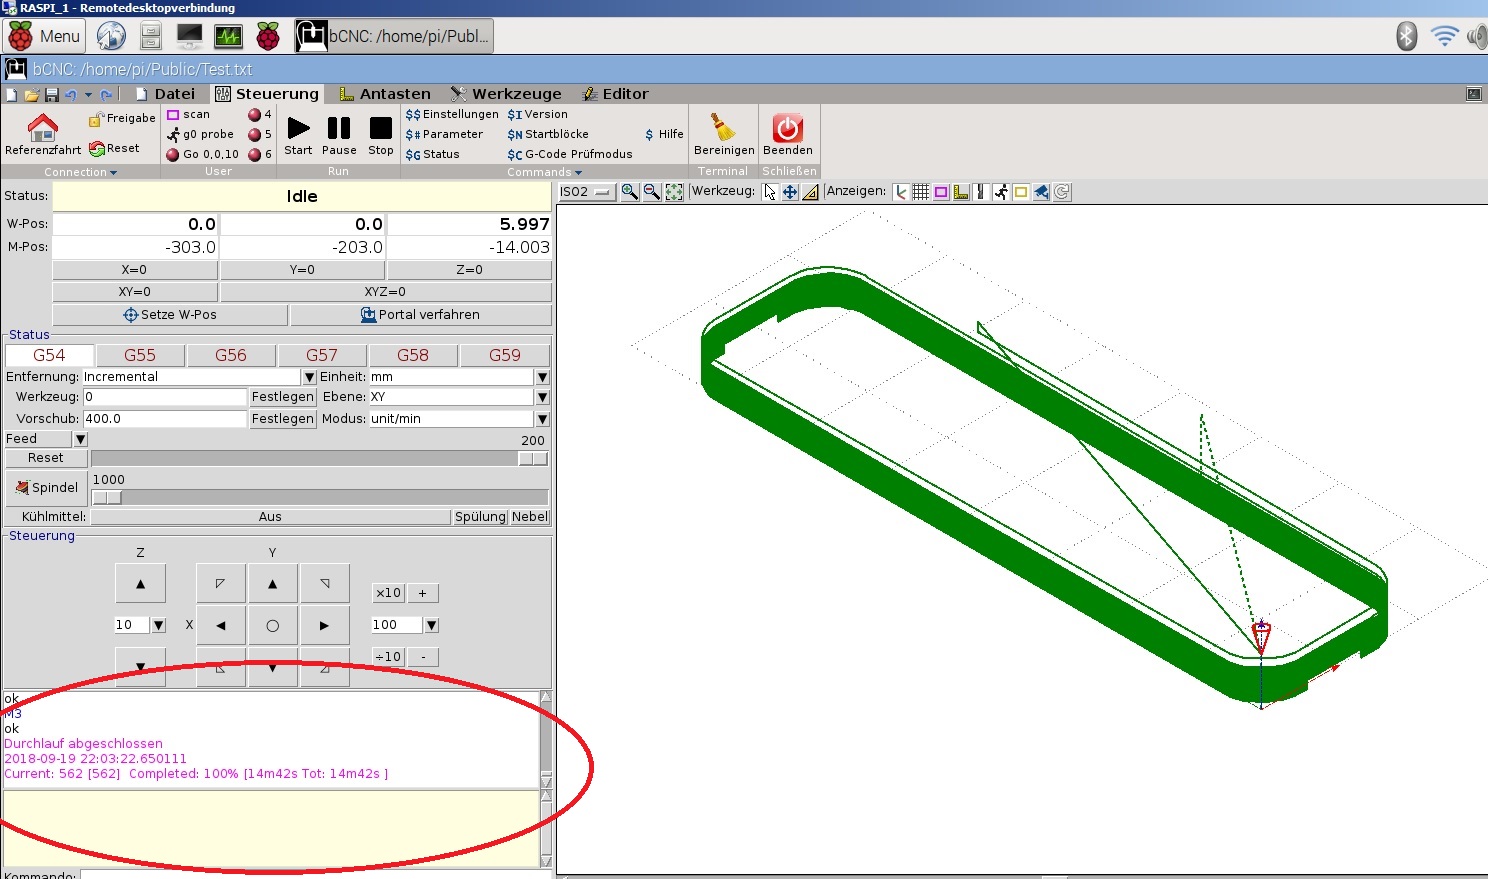The height and width of the screenshot is (879, 1488).
Task: Expand the Commands group menu
Action: (544, 172)
